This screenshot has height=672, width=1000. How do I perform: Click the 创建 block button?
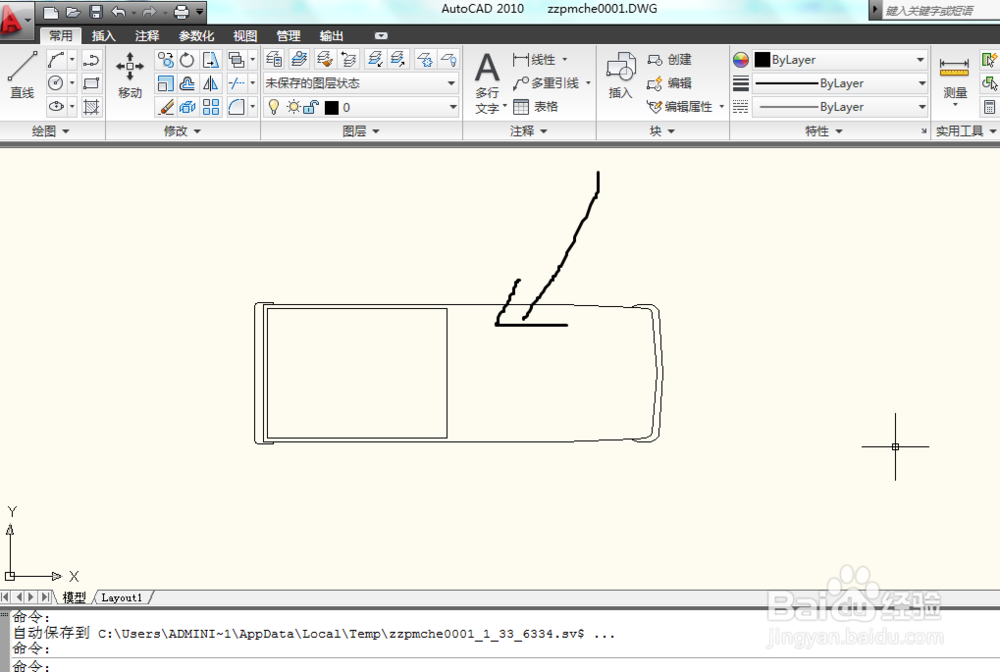pos(670,59)
